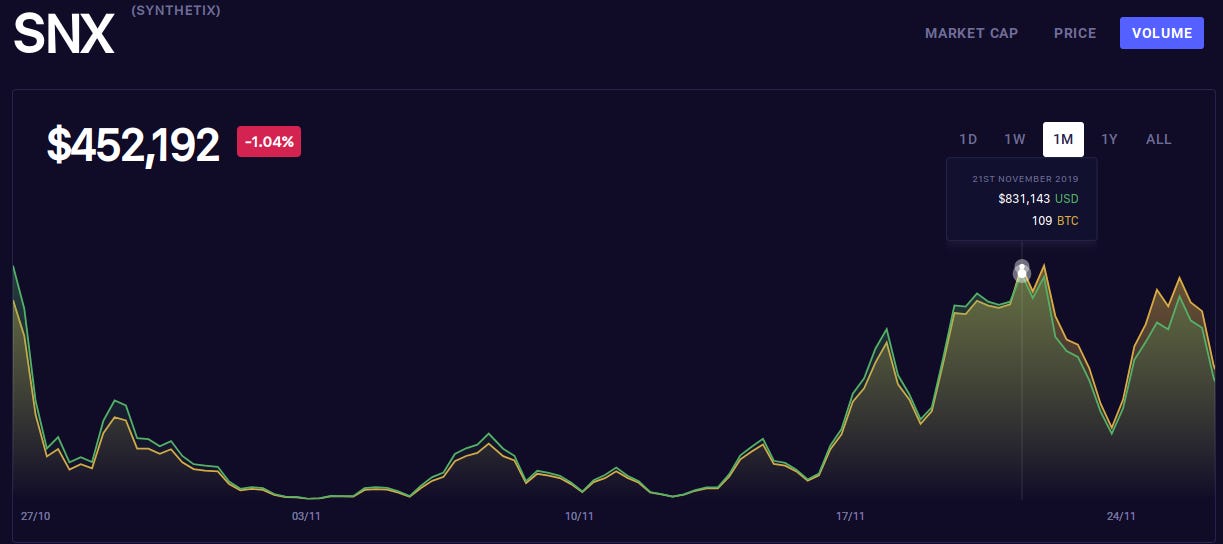Select the ALL time range

click(1158, 139)
